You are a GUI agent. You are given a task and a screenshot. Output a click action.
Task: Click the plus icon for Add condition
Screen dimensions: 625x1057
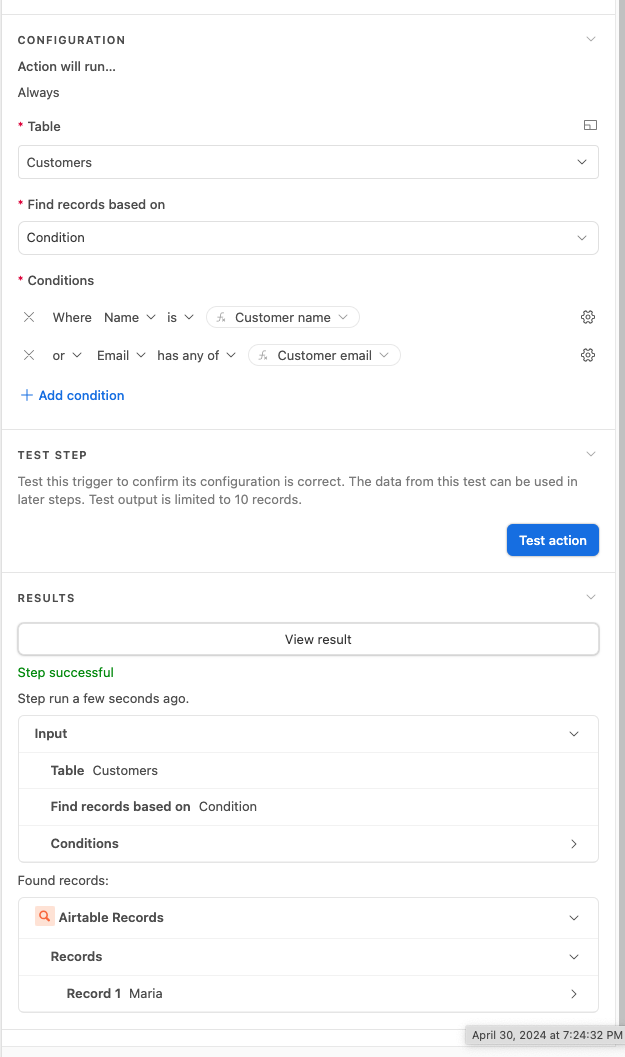coord(27,395)
